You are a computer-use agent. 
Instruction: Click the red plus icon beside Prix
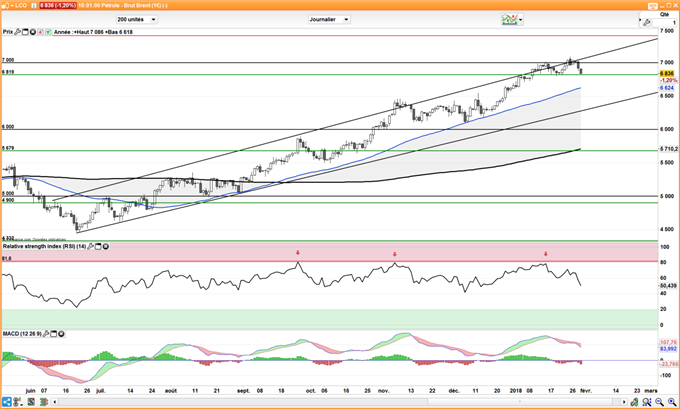pyautogui.click(x=40, y=32)
